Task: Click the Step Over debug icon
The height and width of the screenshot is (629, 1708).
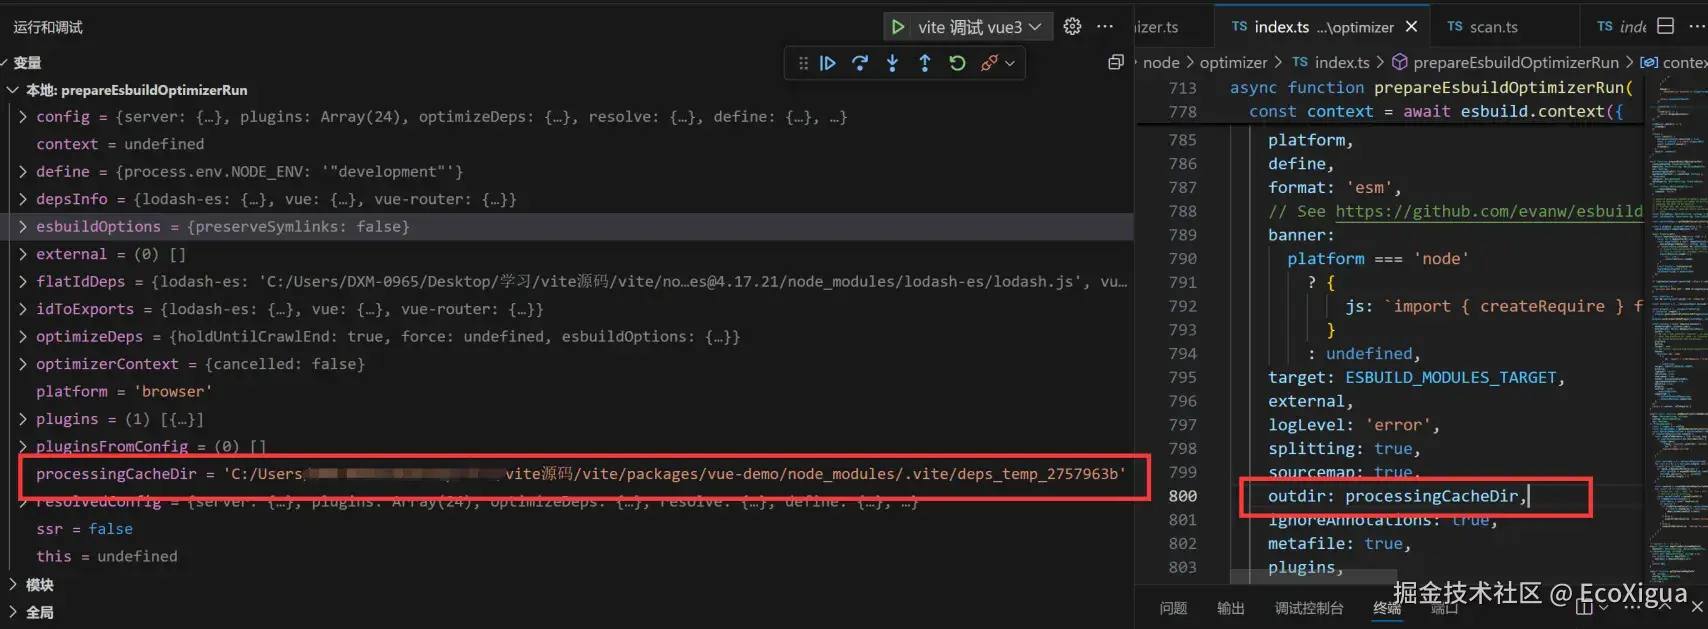Action: coord(860,63)
